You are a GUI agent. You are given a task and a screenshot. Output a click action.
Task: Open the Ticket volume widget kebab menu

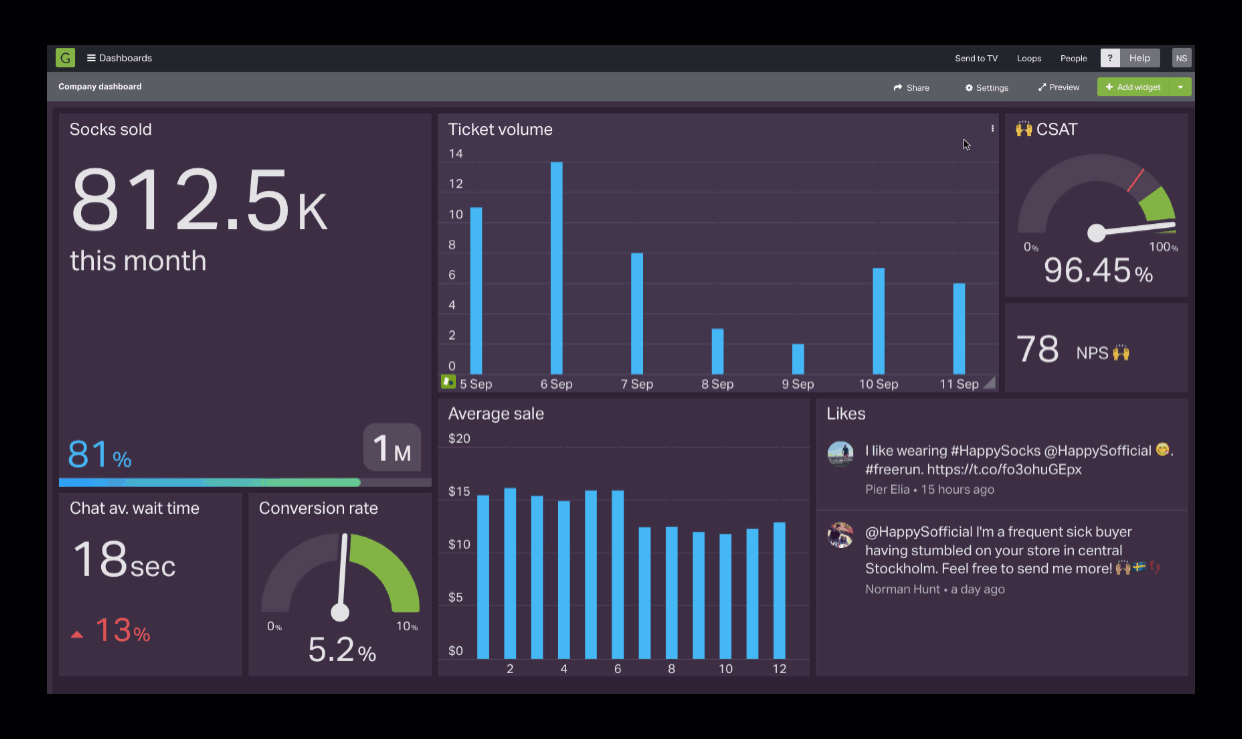(x=991, y=128)
